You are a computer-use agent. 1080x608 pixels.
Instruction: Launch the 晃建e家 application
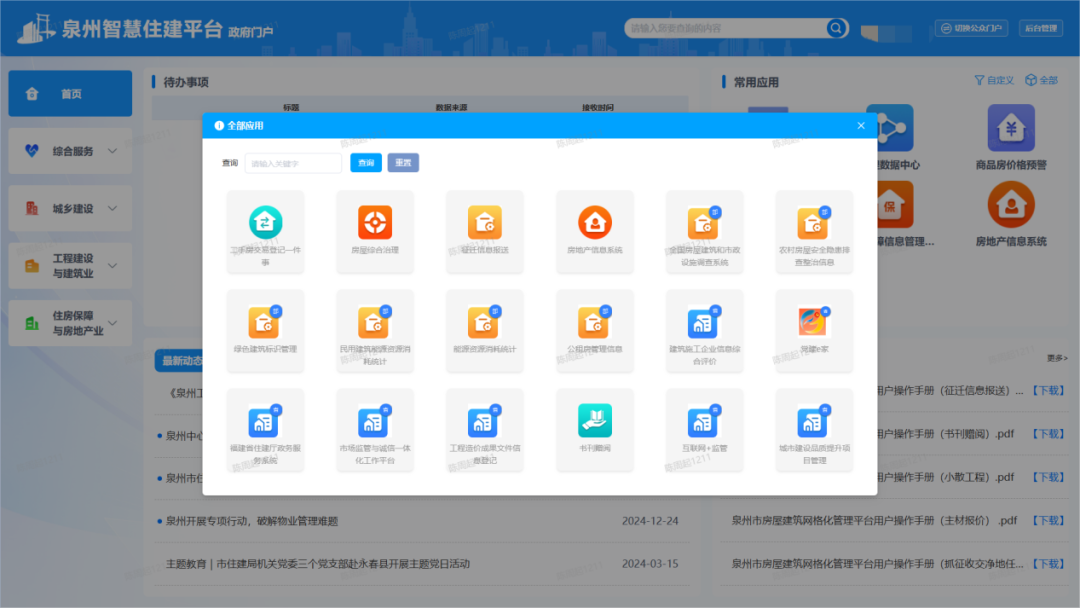tap(814, 322)
